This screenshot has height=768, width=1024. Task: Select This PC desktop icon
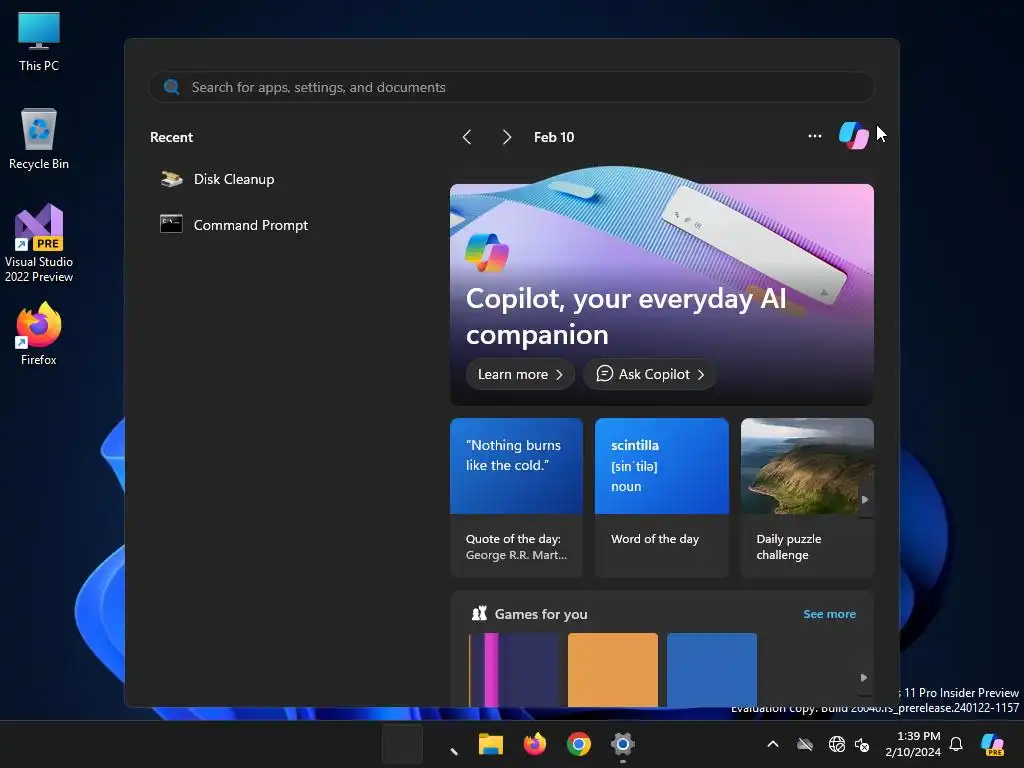(39, 42)
